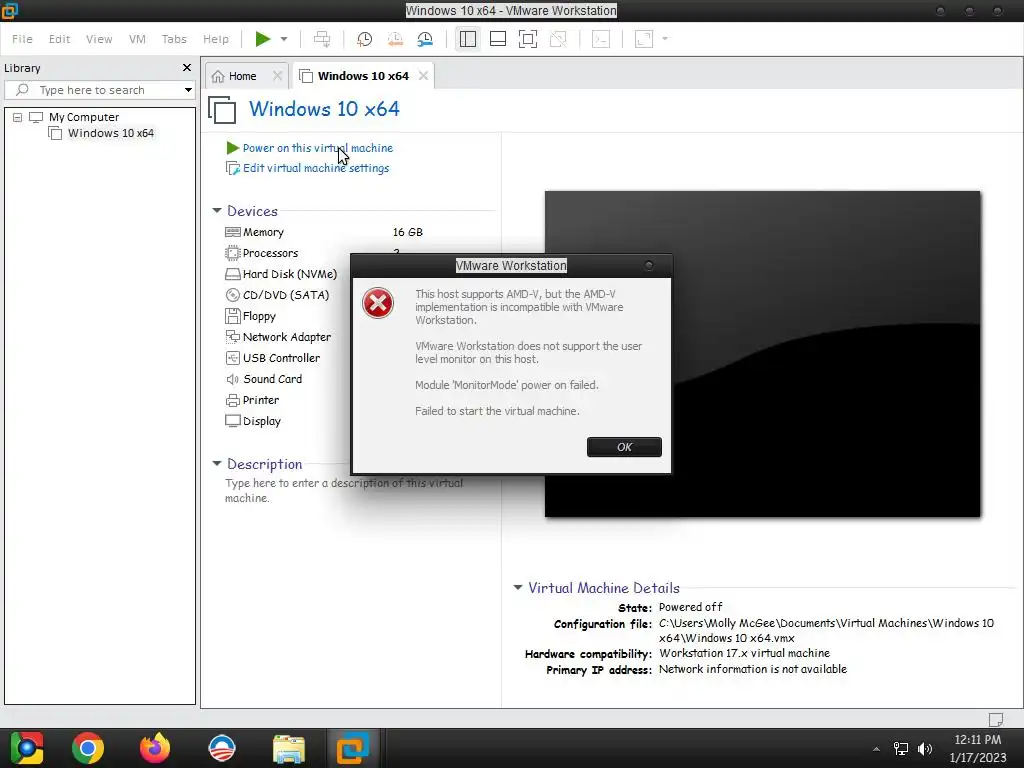Click the black VM screen preview
The image size is (1024, 768).
coord(762,354)
